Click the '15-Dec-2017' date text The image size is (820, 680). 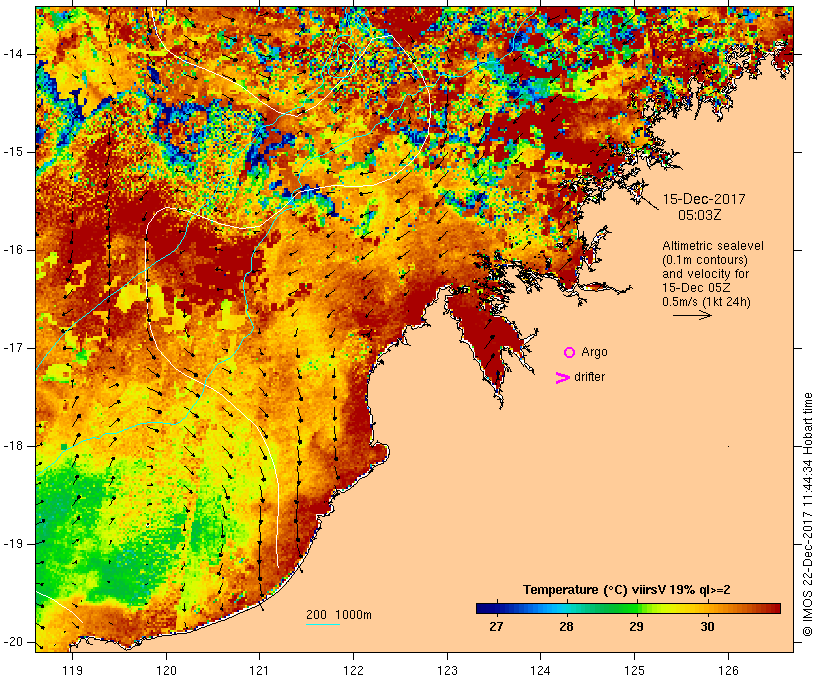pos(704,199)
